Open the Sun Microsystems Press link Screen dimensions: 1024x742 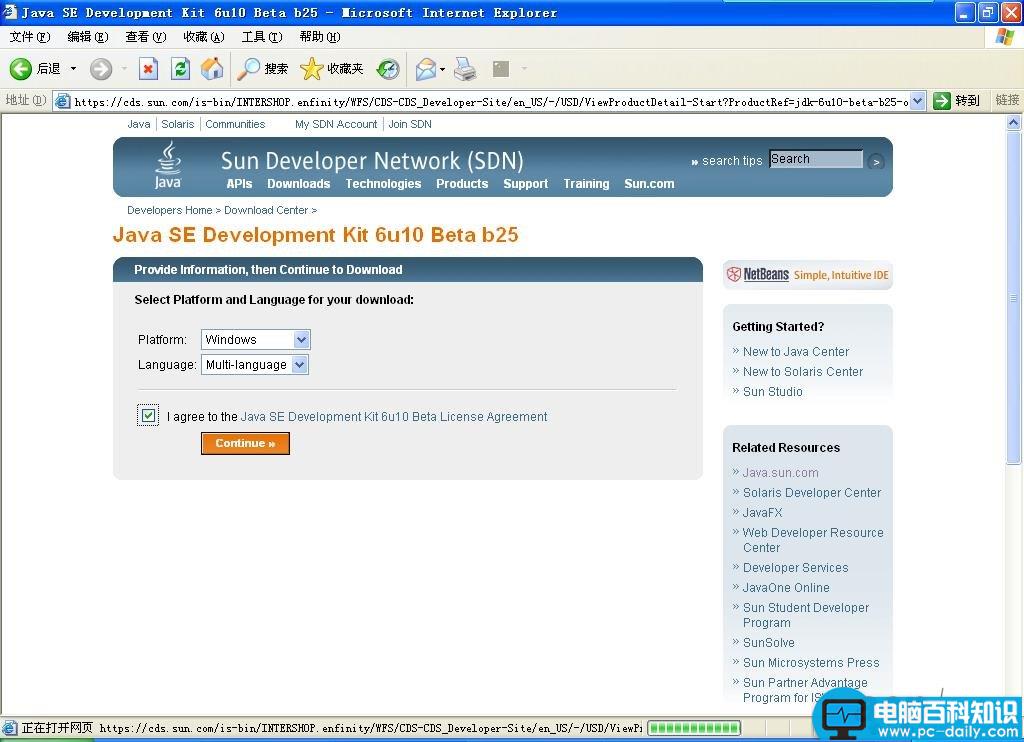click(811, 663)
